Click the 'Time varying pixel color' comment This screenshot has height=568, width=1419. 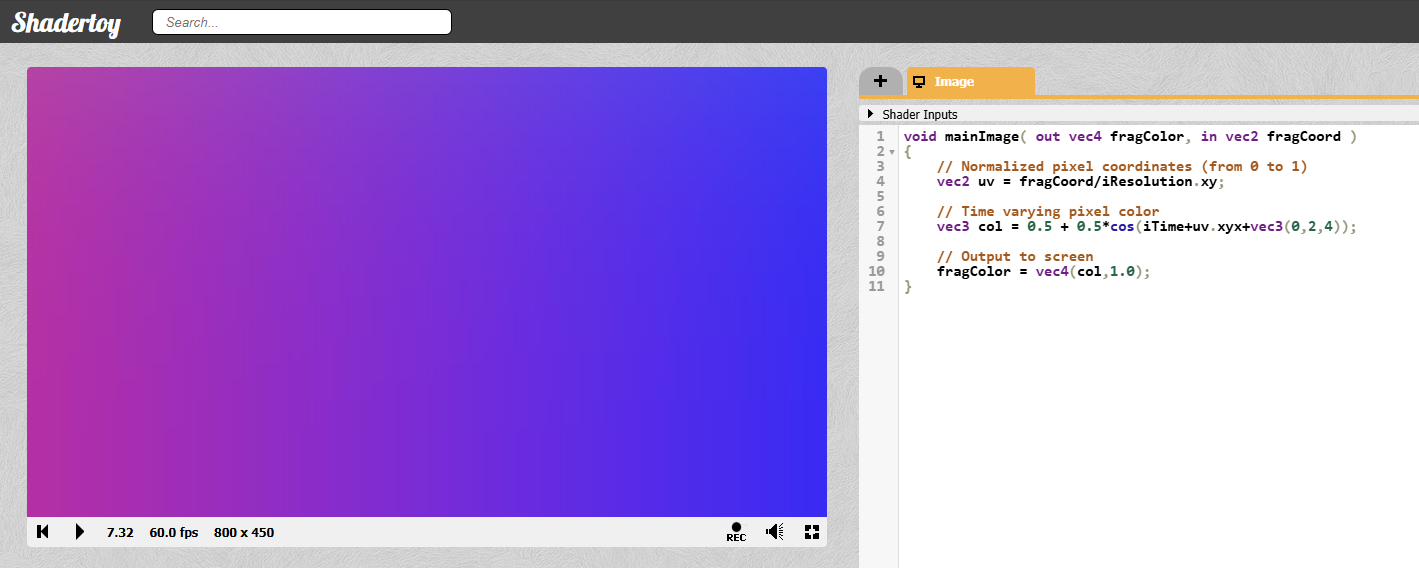click(x=1048, y=211)
